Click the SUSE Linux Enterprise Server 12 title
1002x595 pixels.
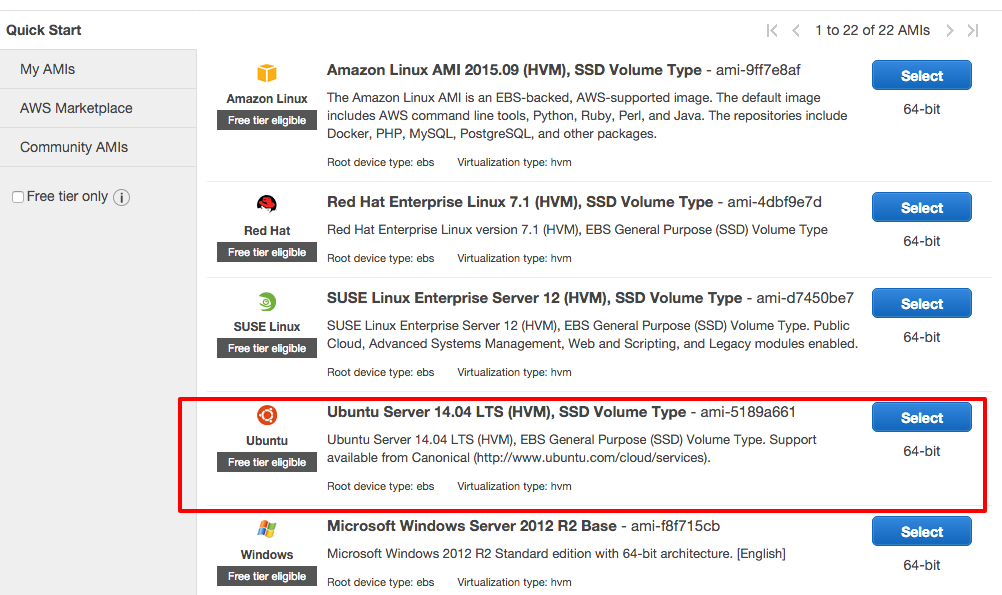point(534,298)
